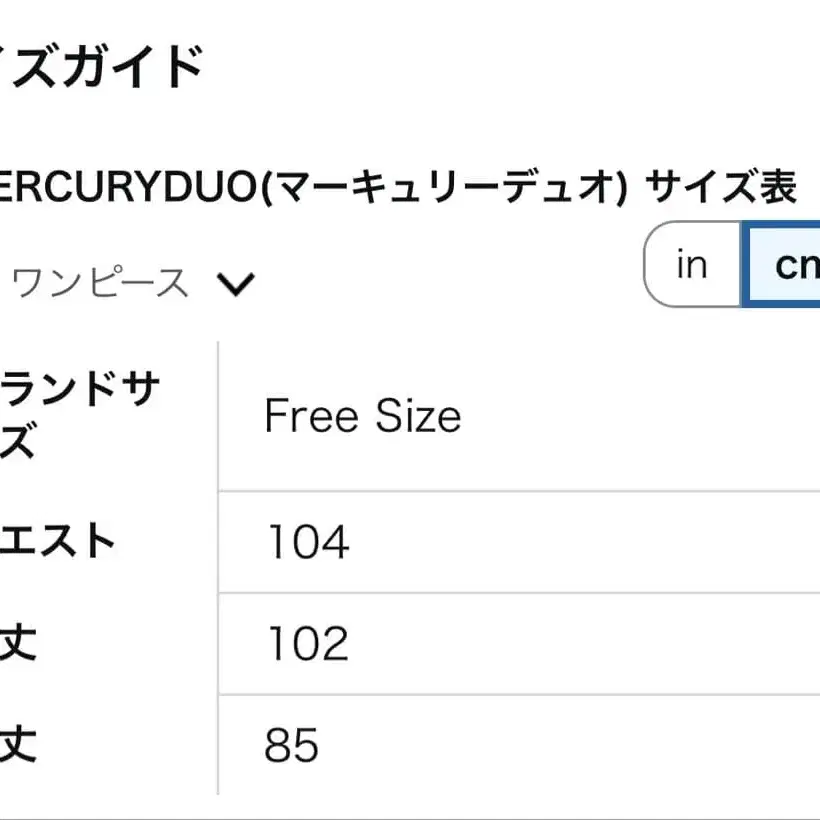
Task: Select the ウエスト row label
Action: click(58, 541)
